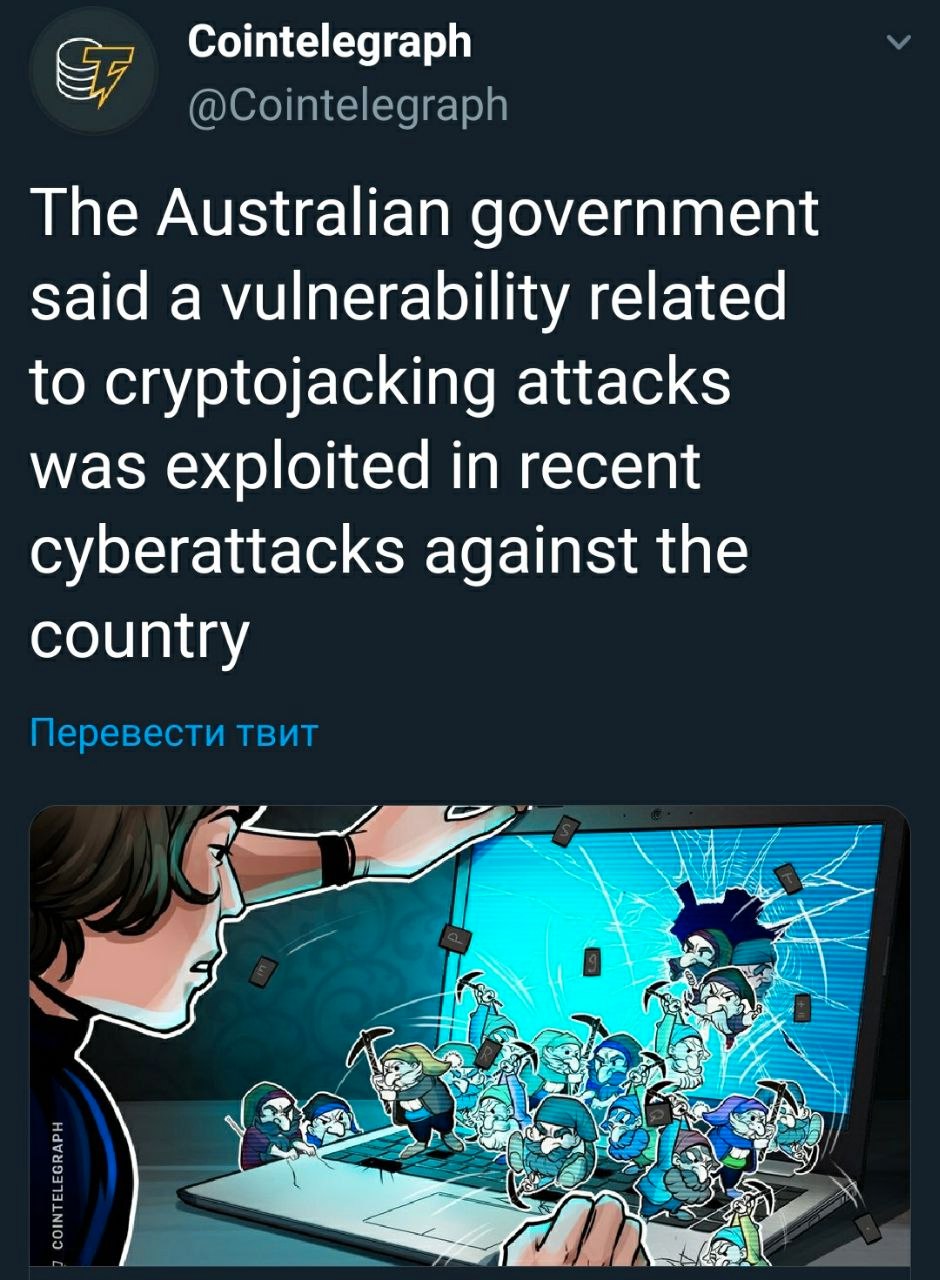The width and height of the screenshot is (940, 1280).
Task: Open the Cointelegraph display name
Action: tap(329, 41)
